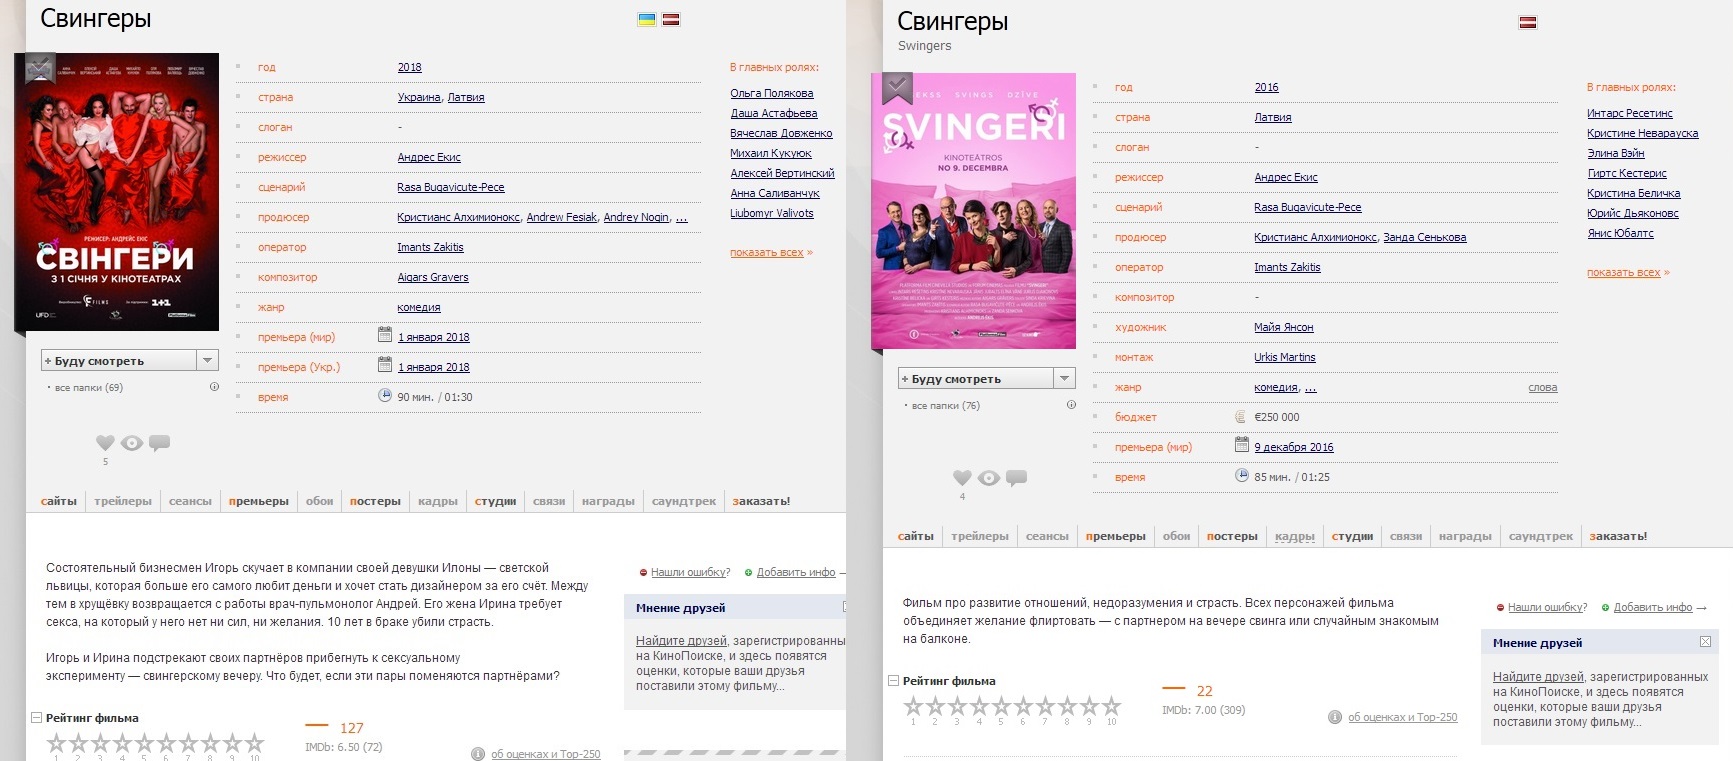Image resolution: width=1733 pixels, height=761 pixels.
Task: Click Добавить инфо link on the 2016 film page
Action: 1652,607
